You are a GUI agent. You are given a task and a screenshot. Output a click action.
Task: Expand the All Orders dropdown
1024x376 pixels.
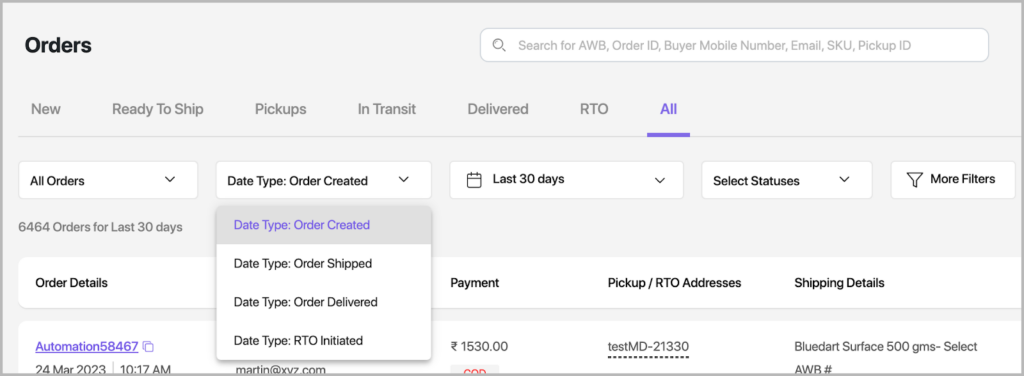[x=108, y=180]
